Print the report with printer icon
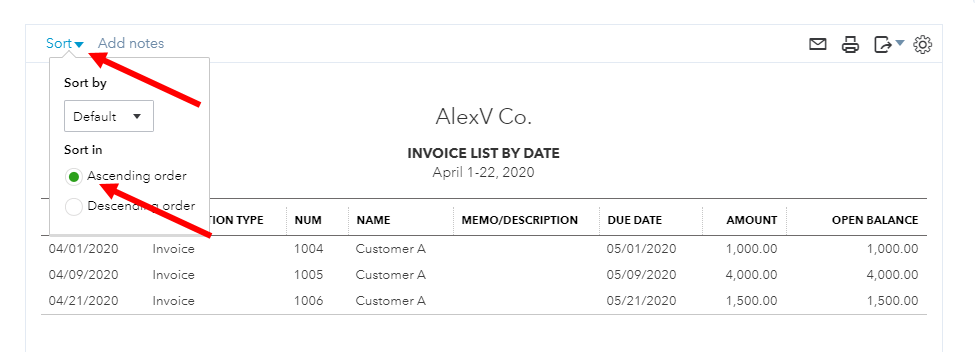This screenshot has width=975, height=363. 851,44
